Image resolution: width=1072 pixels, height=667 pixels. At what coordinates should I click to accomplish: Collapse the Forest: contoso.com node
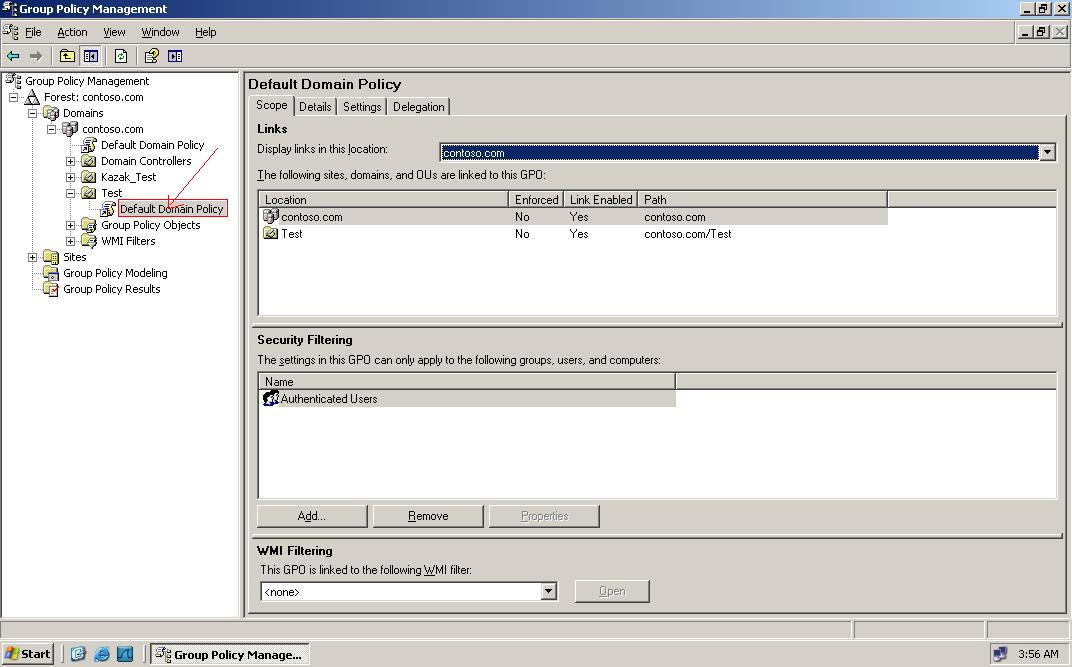coord(13,97)
